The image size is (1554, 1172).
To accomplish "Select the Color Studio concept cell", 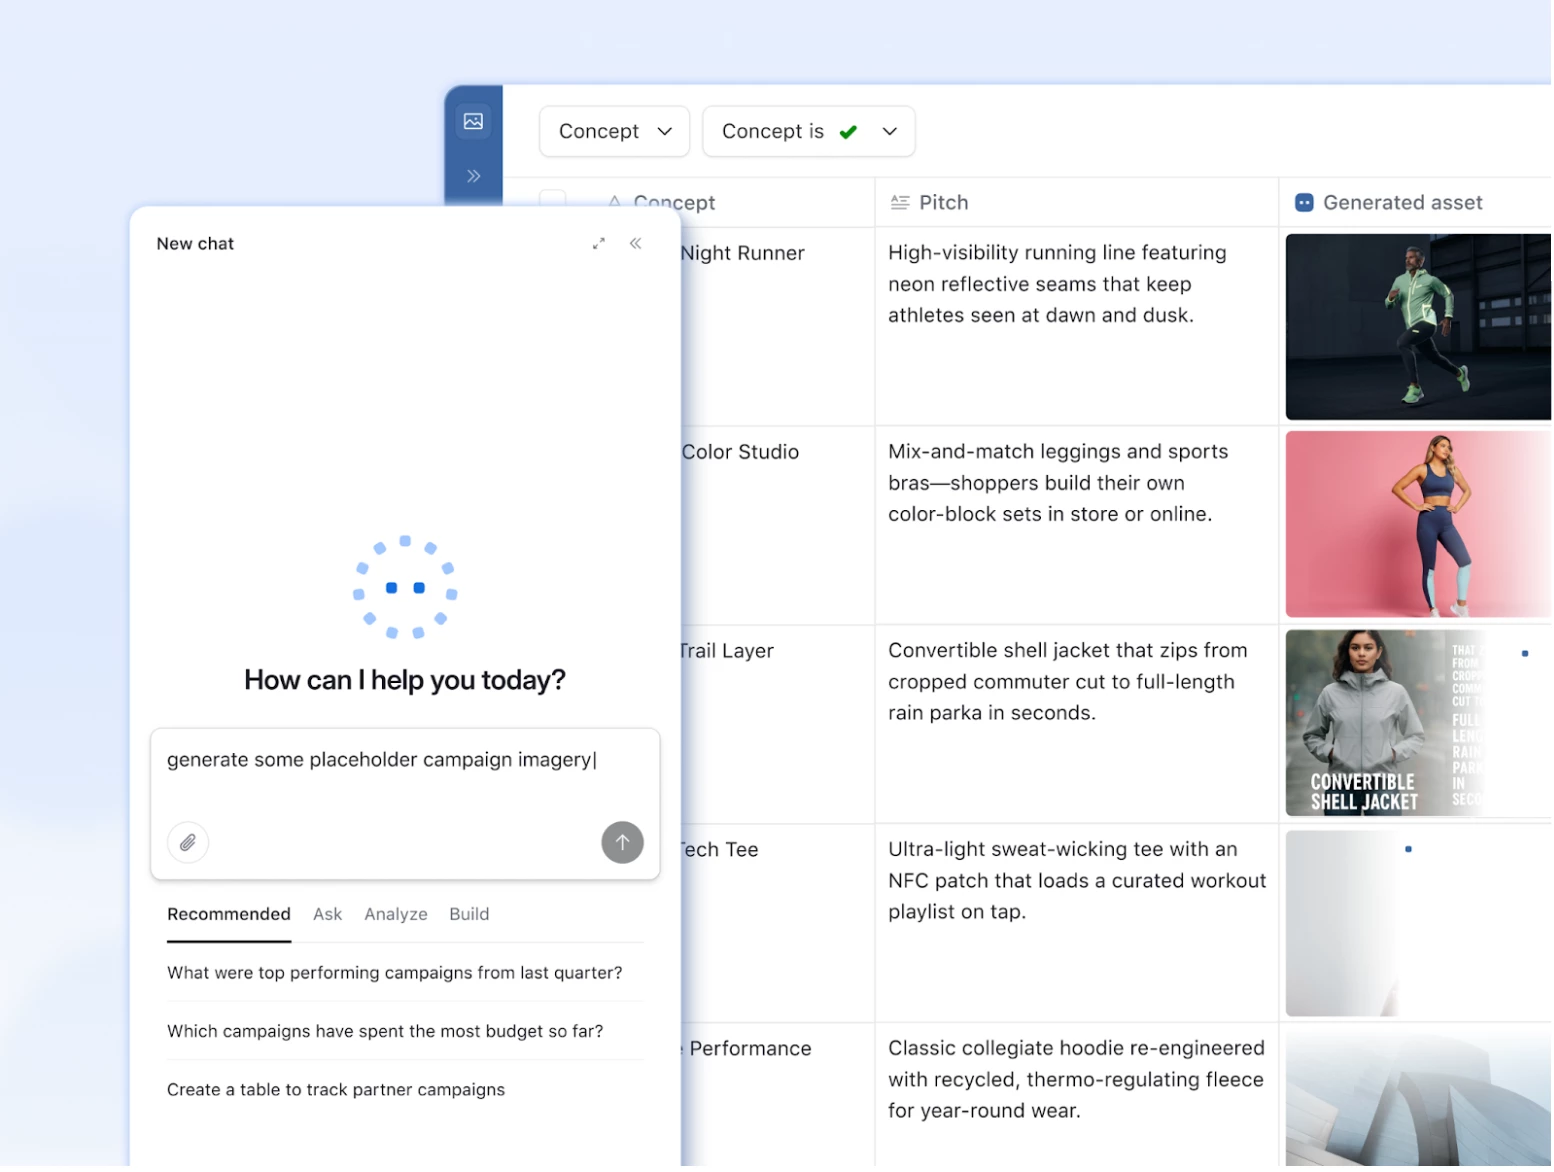I will point(778,526).
